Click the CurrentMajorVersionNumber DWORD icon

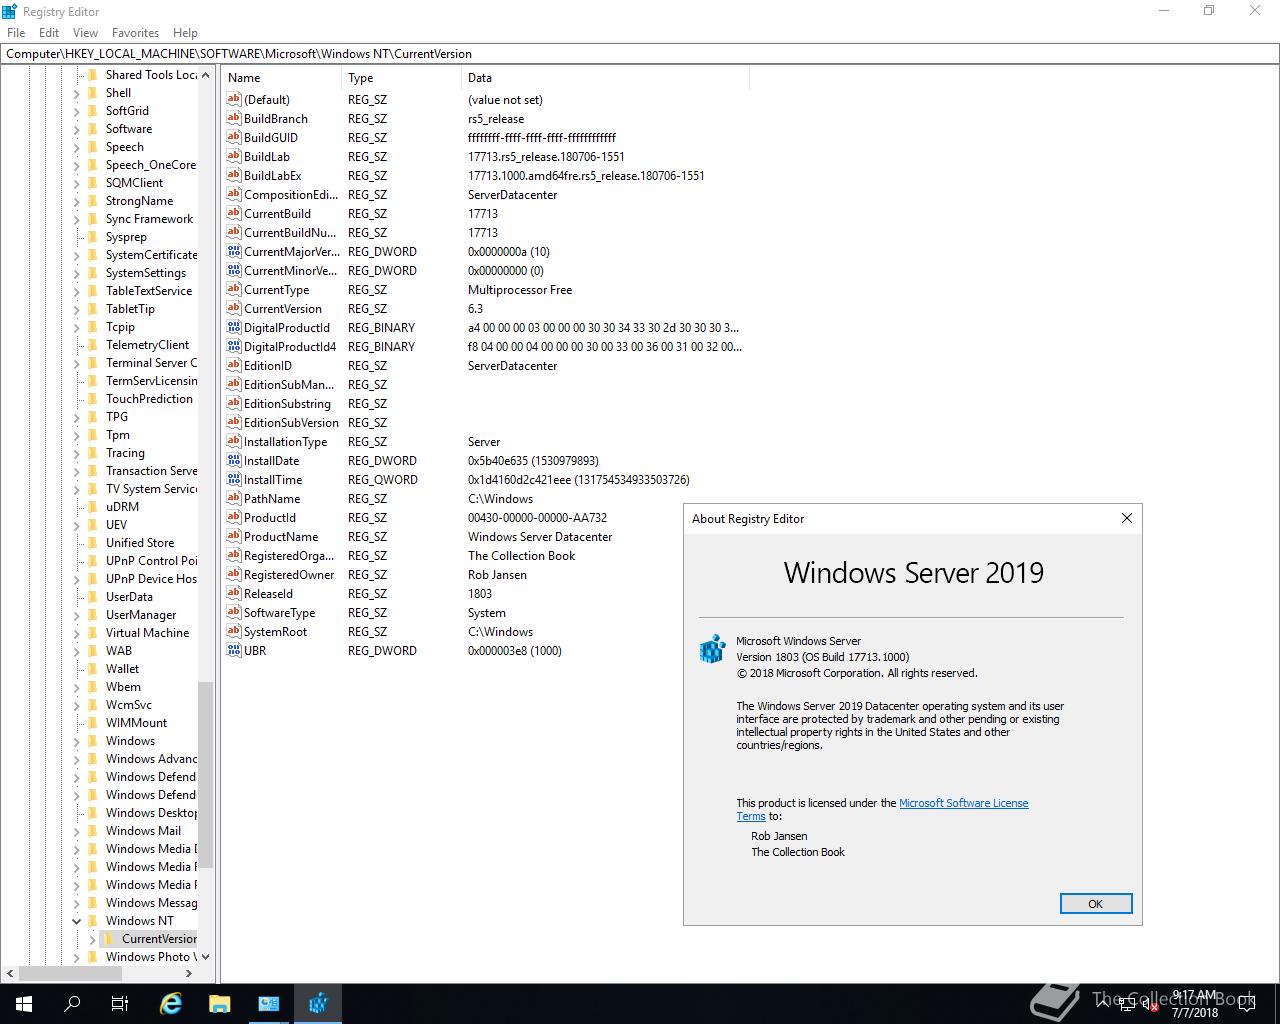click(234, 251)
